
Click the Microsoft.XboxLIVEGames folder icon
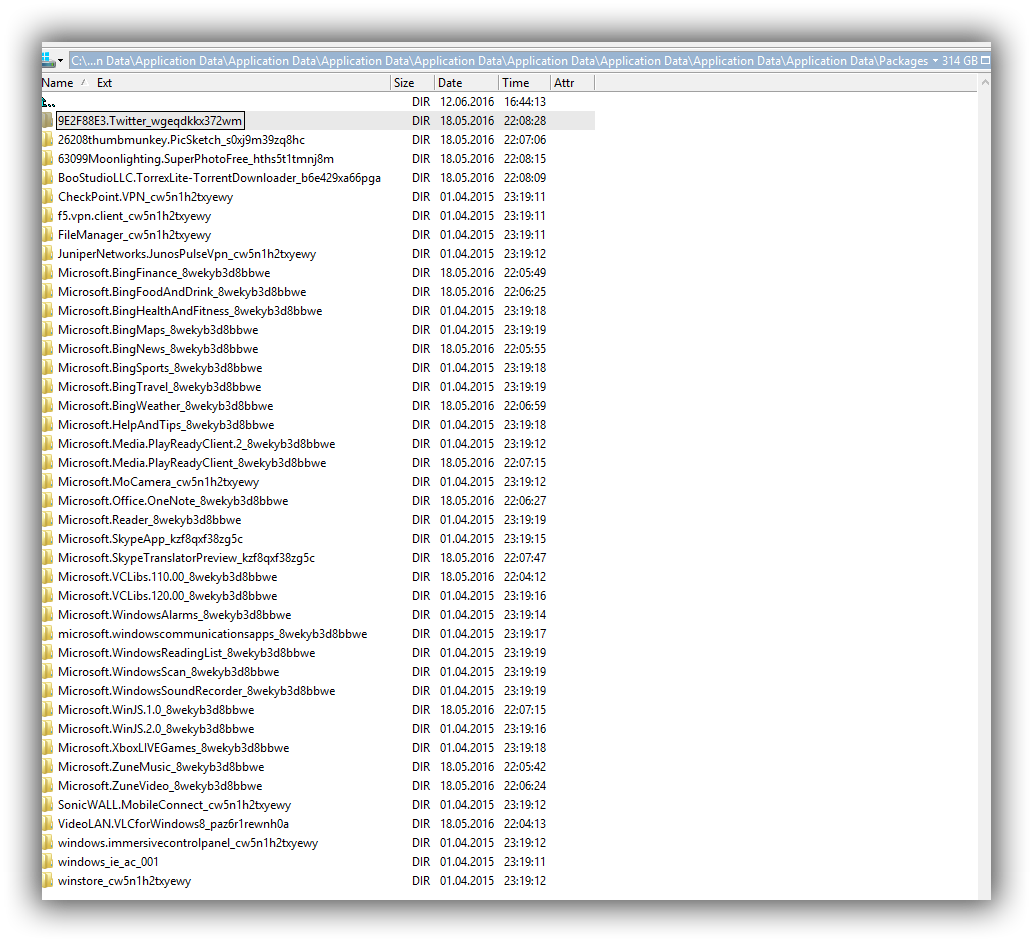point(47,748)
